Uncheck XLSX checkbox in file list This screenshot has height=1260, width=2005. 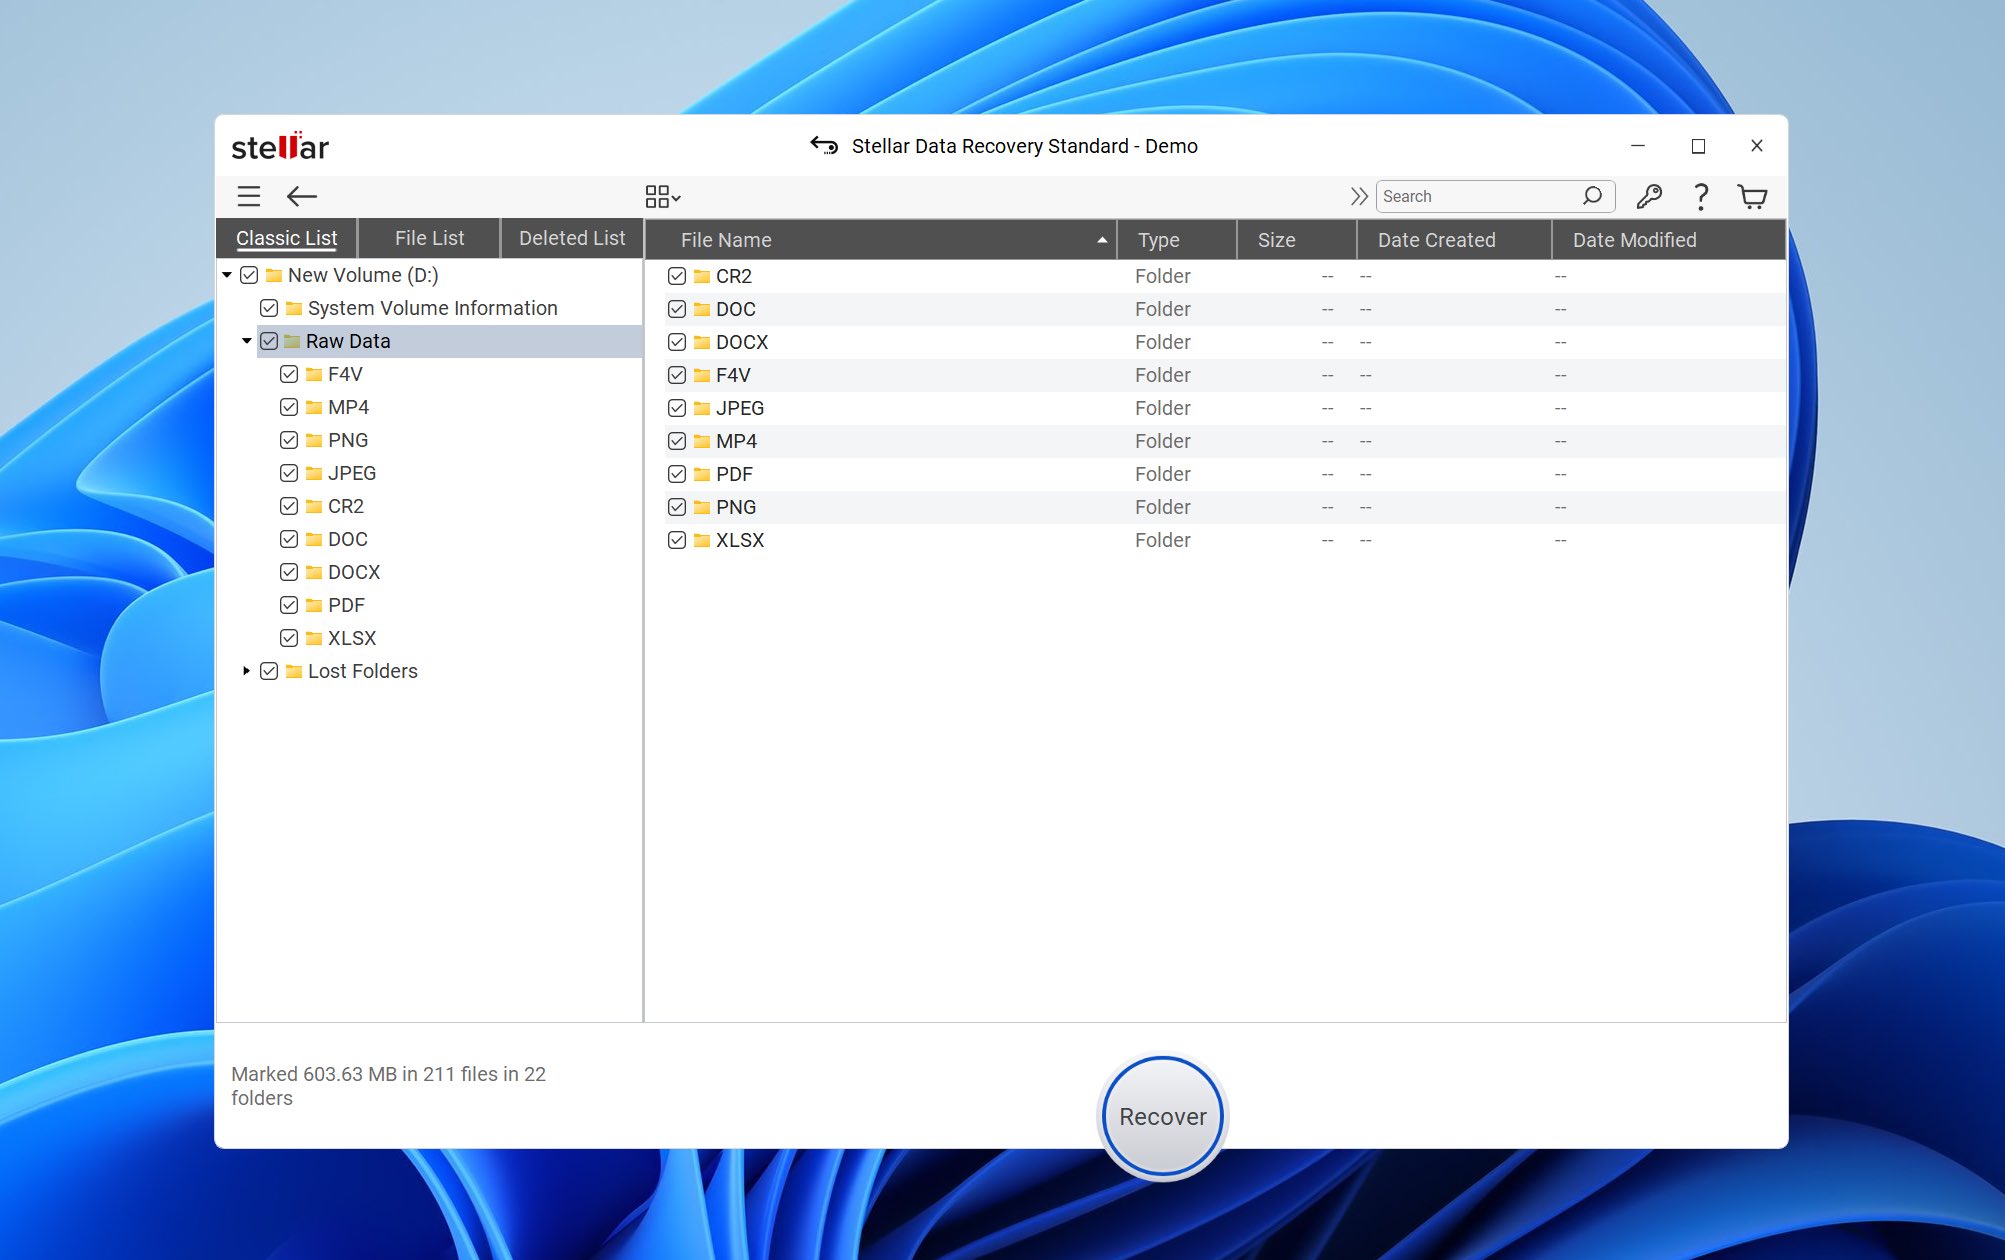[677, 540]
